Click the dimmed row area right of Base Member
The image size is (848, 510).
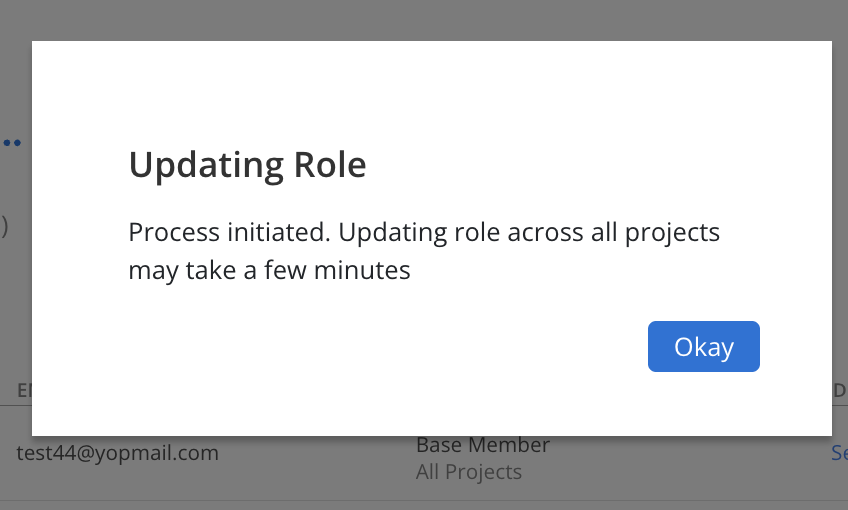pyautogui.click(x=687, y=453)
